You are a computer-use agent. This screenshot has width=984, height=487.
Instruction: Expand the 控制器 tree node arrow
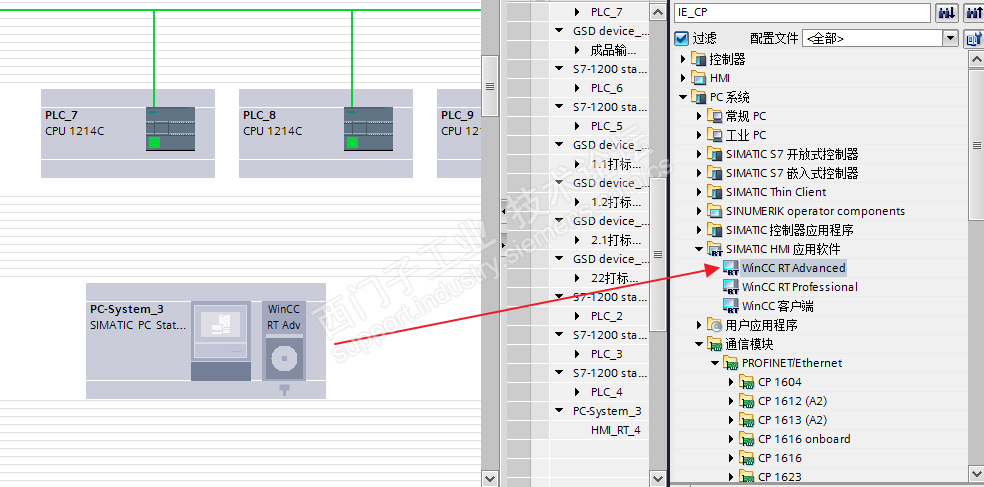pos(683,59)
